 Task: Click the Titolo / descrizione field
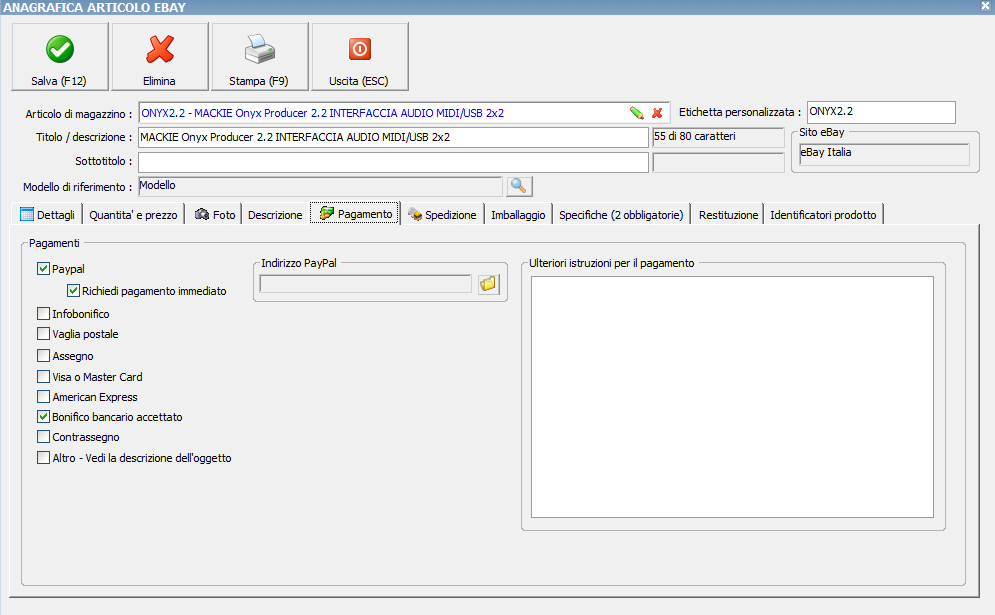[x=393, y=137]
